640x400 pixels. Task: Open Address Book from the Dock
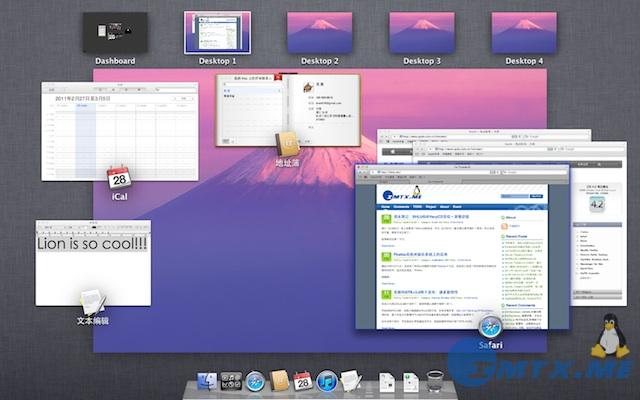point(279,381)
